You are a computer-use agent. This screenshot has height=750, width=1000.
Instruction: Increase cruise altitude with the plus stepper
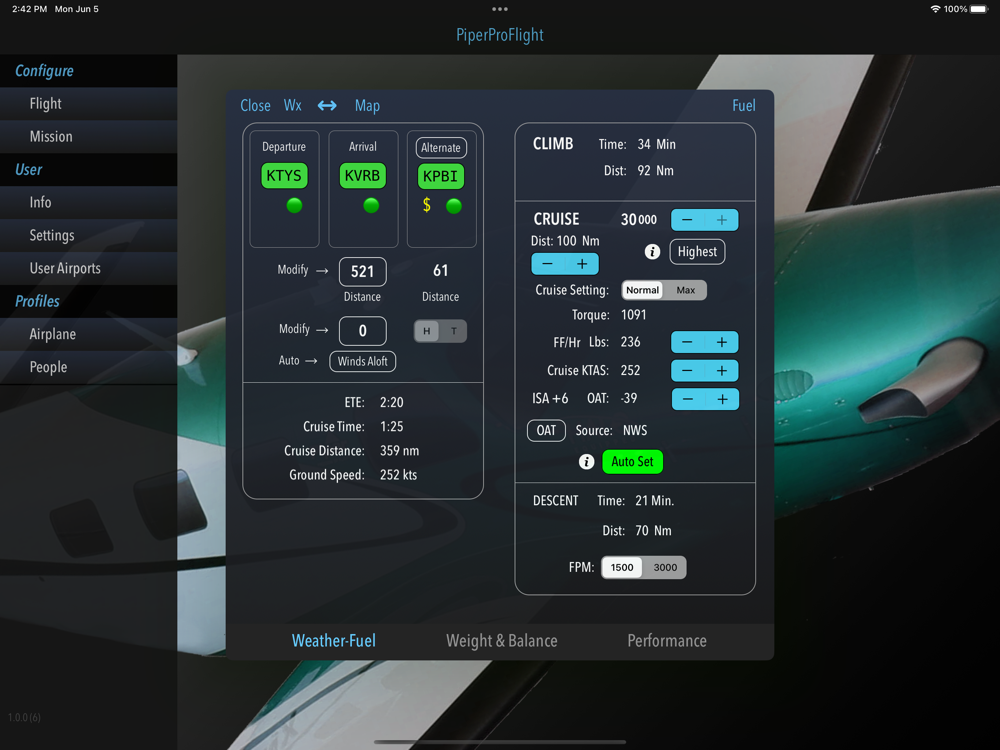(x=722, y=220)
